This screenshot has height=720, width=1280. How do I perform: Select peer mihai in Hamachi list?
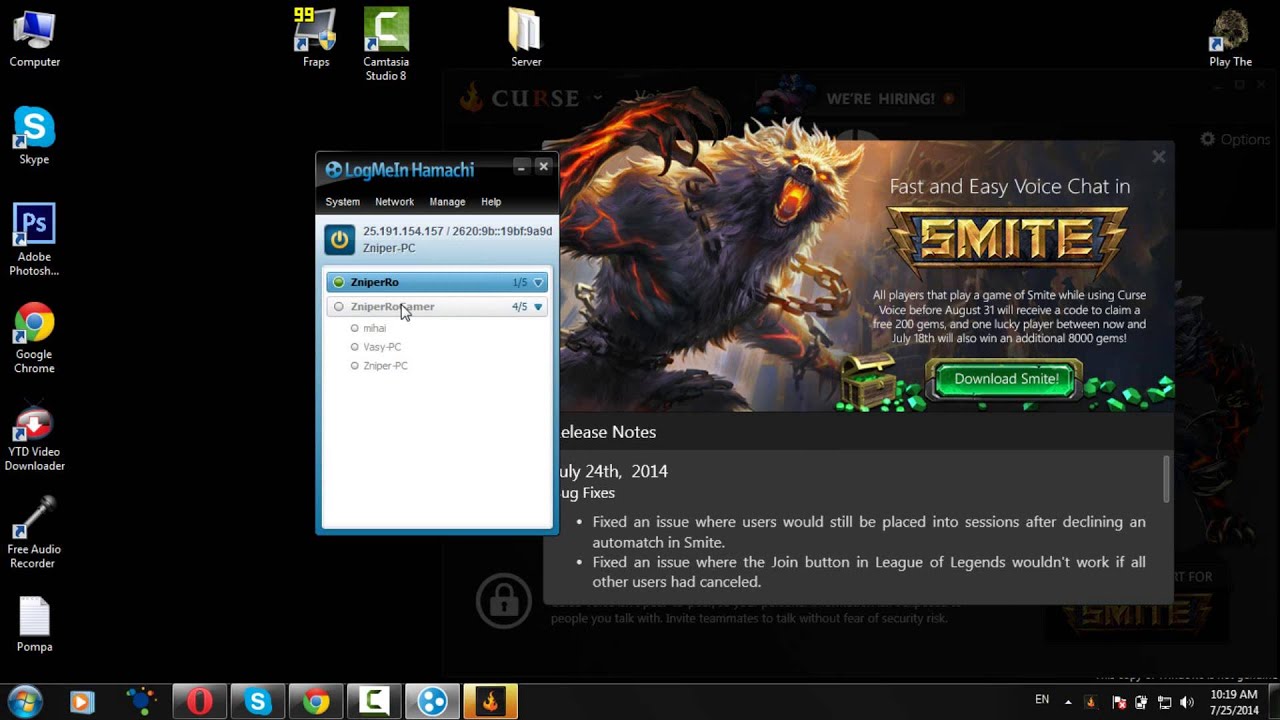375,328
